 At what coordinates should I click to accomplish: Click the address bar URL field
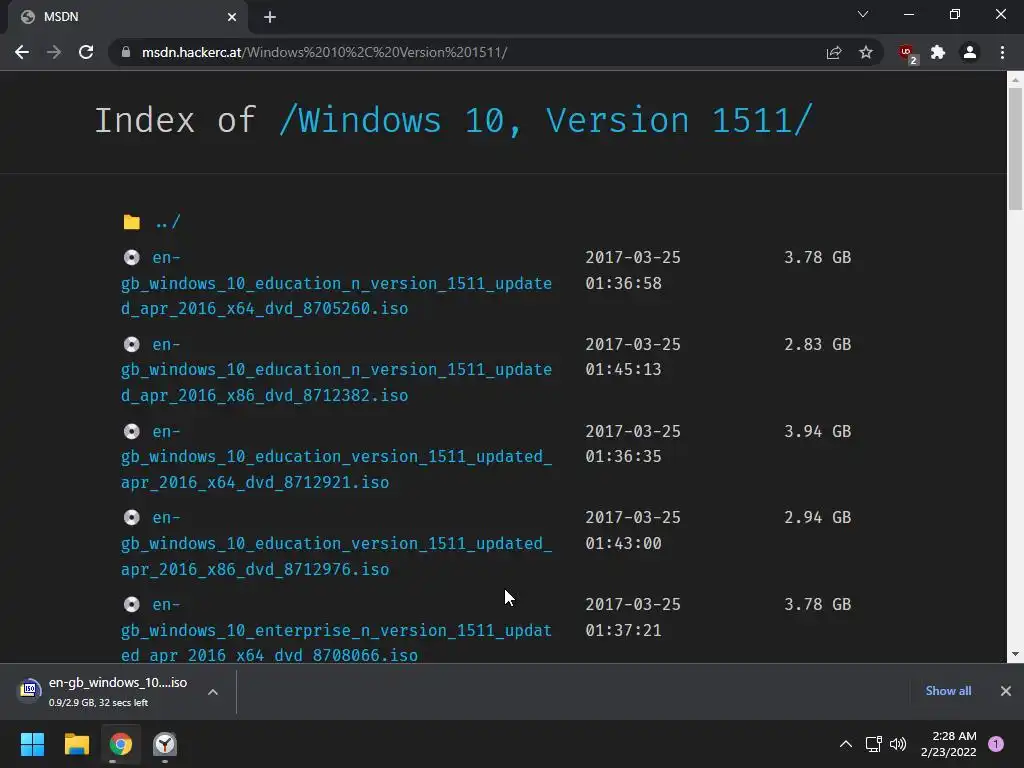pos(470,52)
